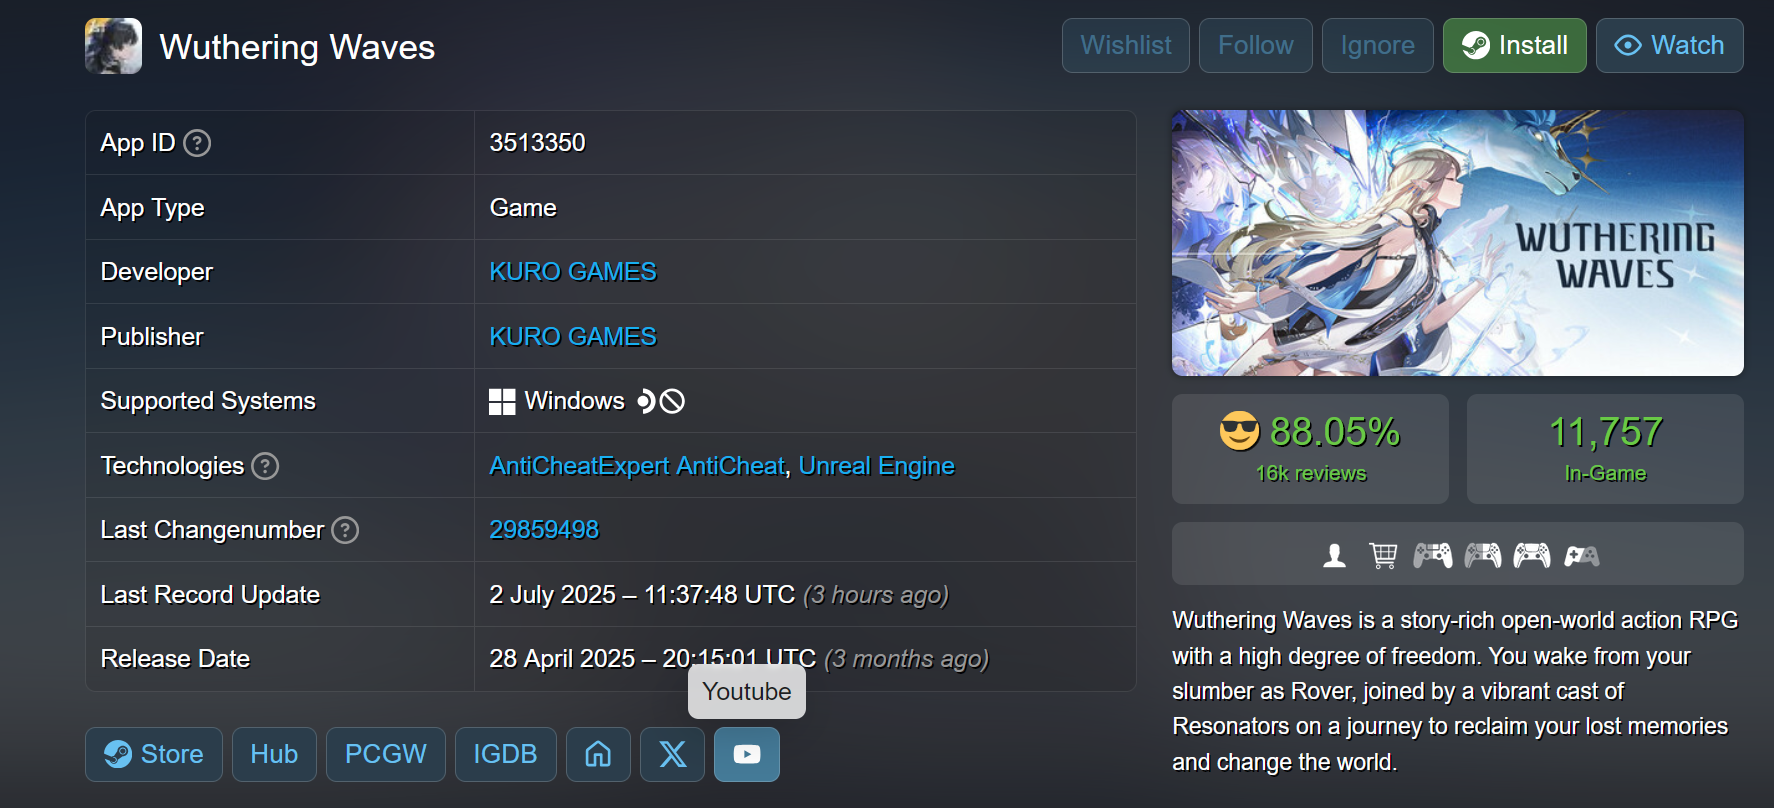
Task: Click the 88.05% review score box
Action: coord(1310,449)
